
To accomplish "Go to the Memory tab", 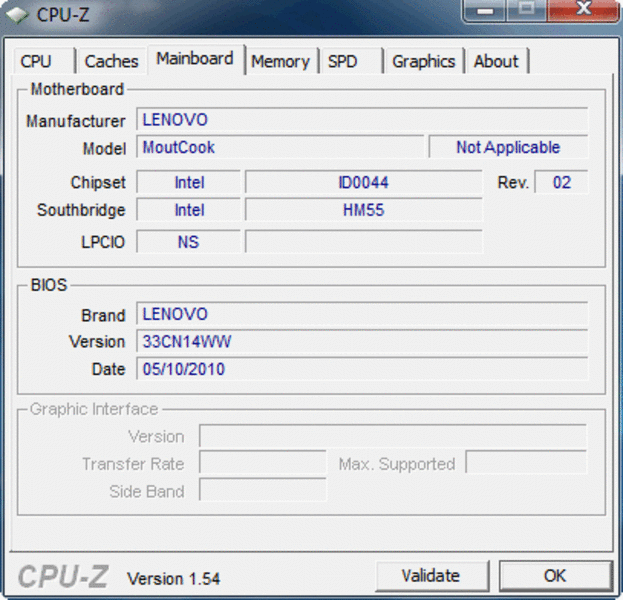I will [x=282, y=61].
